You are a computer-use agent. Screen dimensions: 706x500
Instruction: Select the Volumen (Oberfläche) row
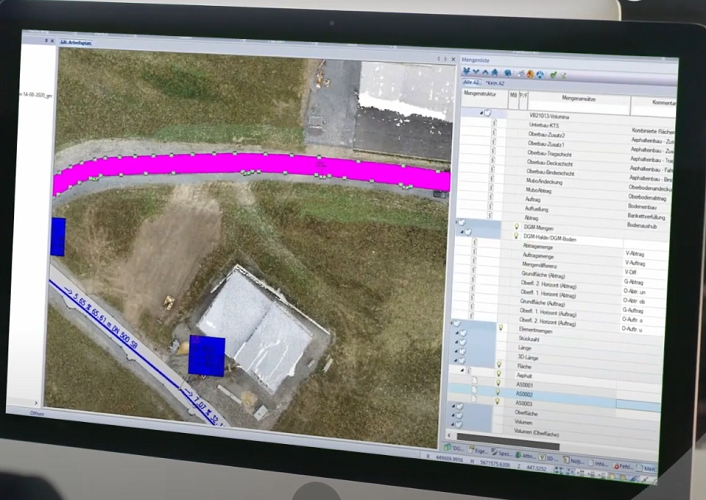(x=554, y=433)
